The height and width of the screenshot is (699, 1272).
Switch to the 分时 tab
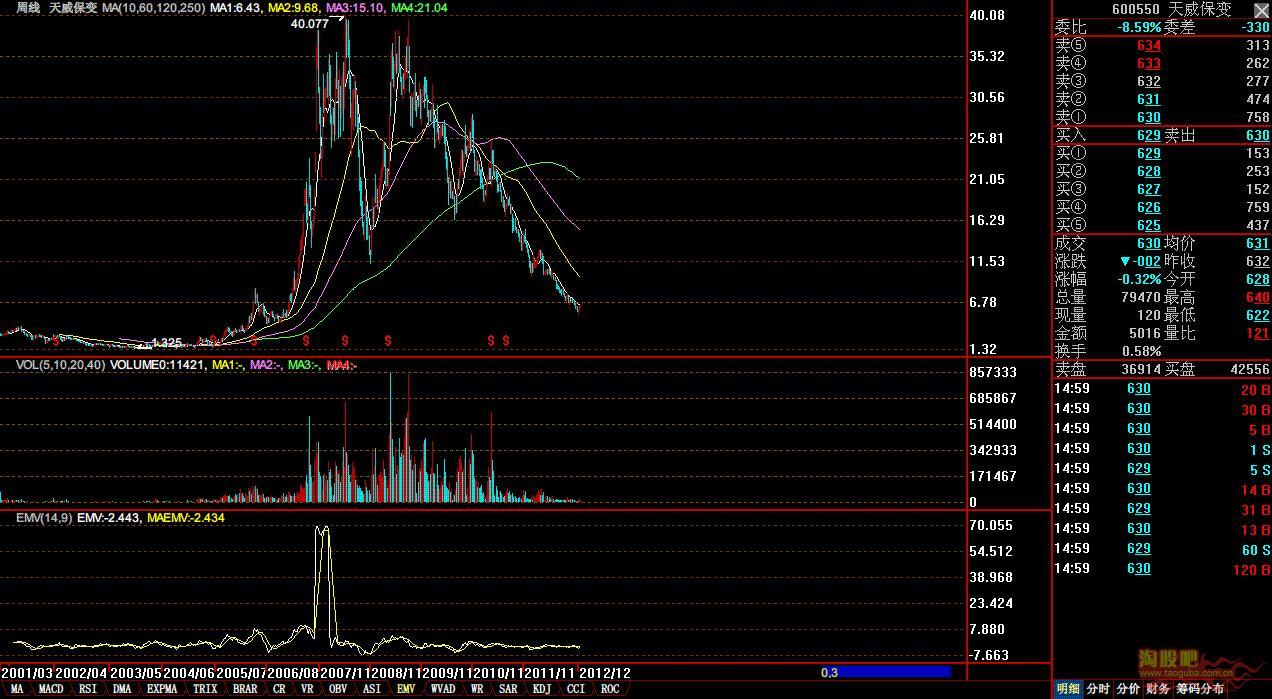(x=1098, y=689)
